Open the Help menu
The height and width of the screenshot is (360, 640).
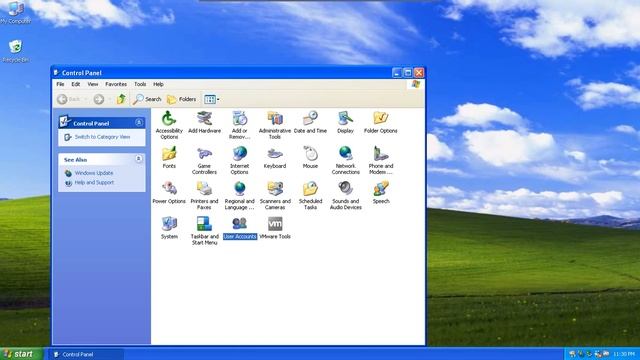(x=158, y=84)
